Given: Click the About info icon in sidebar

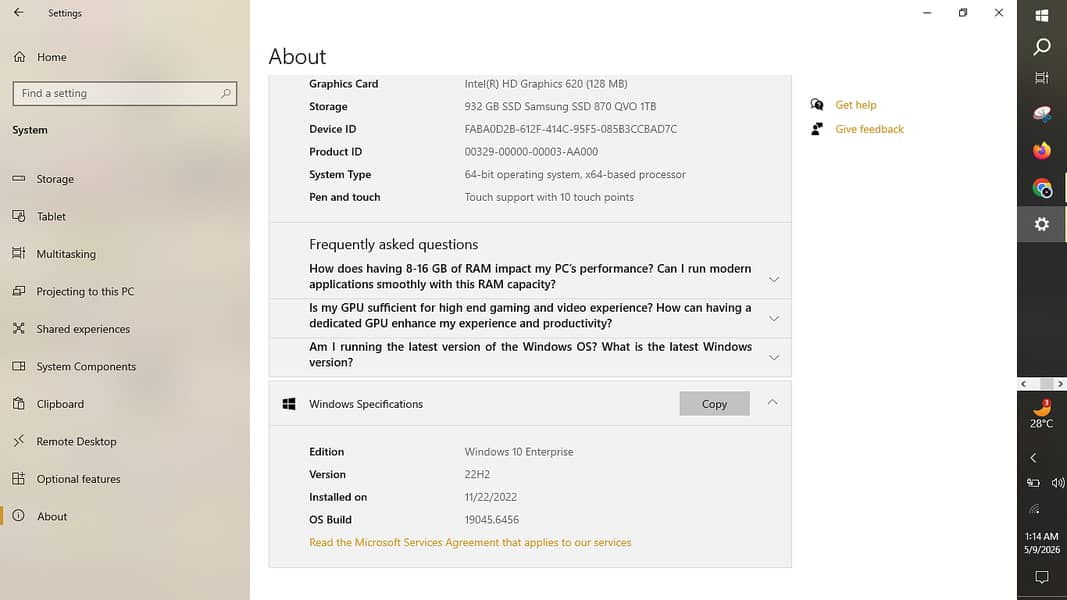Looking at the screenshot, I should tap(18, 516).
